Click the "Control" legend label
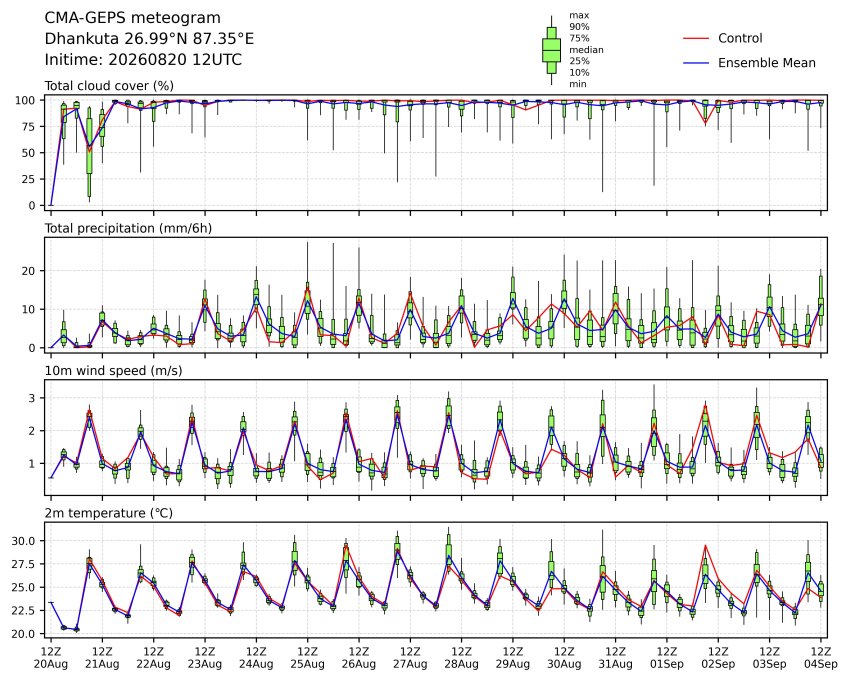Screen dimensions: 849x681 click(x=740, y=38)
